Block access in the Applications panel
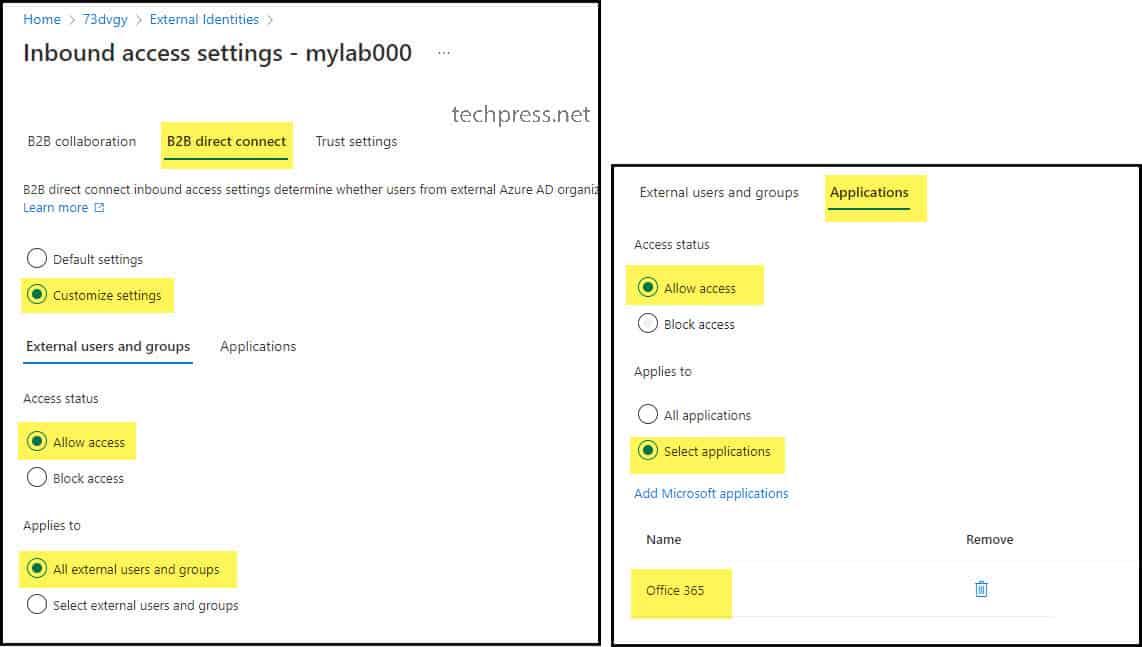Viewport: 1142px width, 647px height. tap(647, 323)
